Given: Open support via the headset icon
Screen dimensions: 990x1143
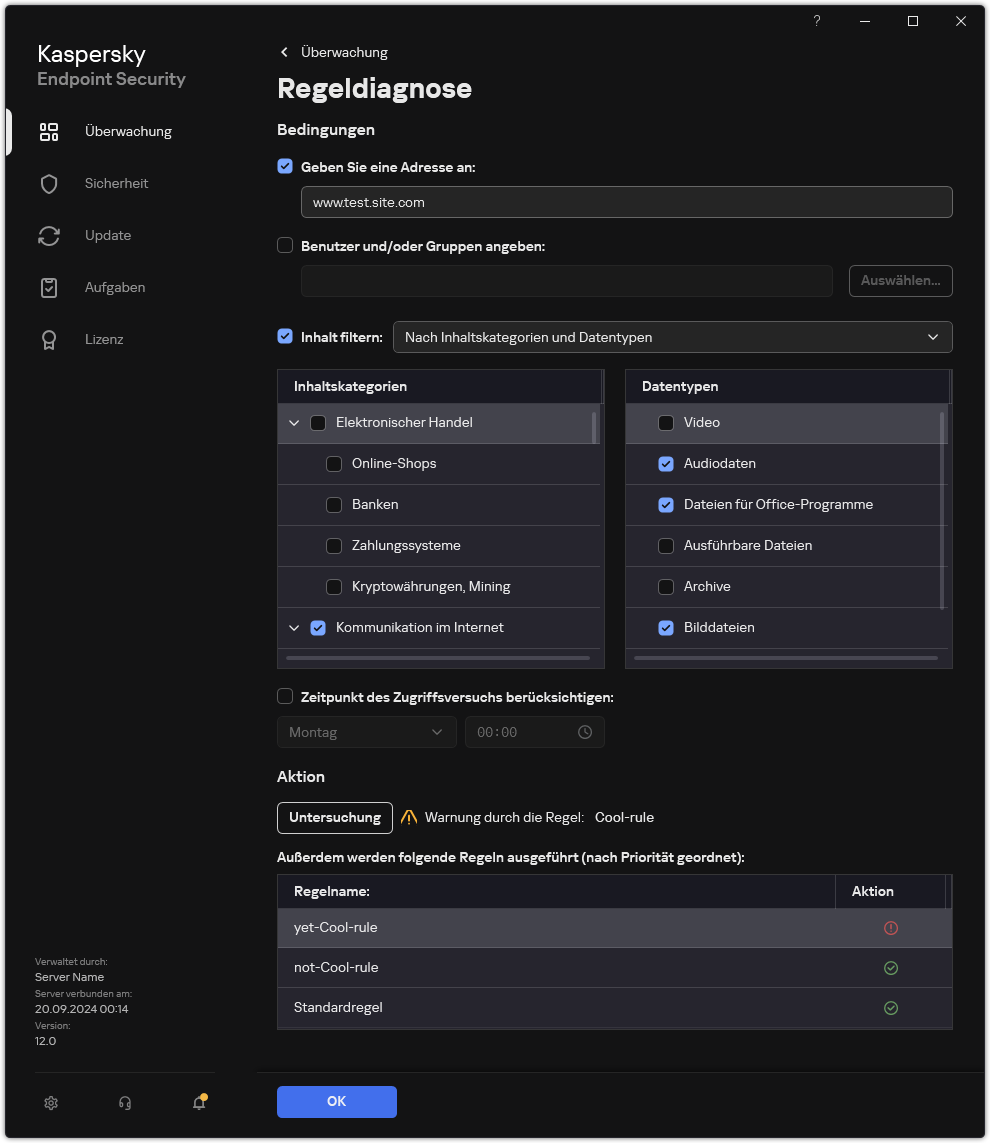Looking at the screenshot, I should 125,1103.
